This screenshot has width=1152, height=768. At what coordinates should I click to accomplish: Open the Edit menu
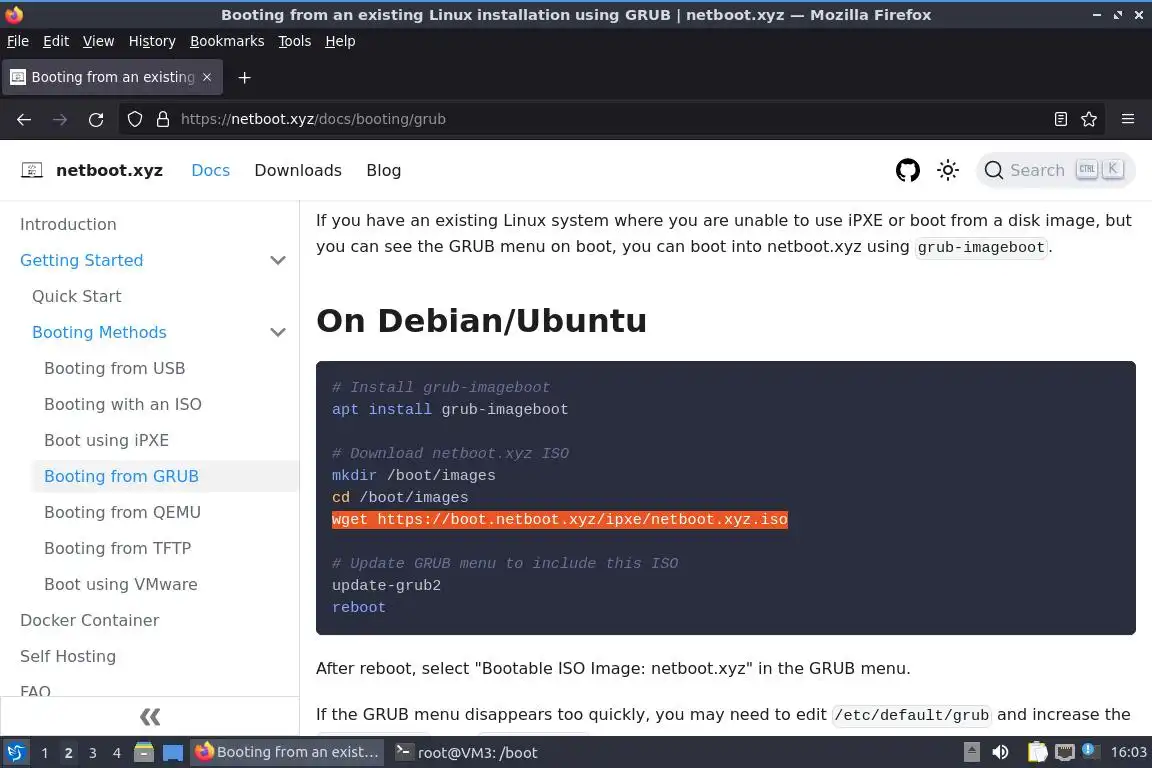(56, 41)
